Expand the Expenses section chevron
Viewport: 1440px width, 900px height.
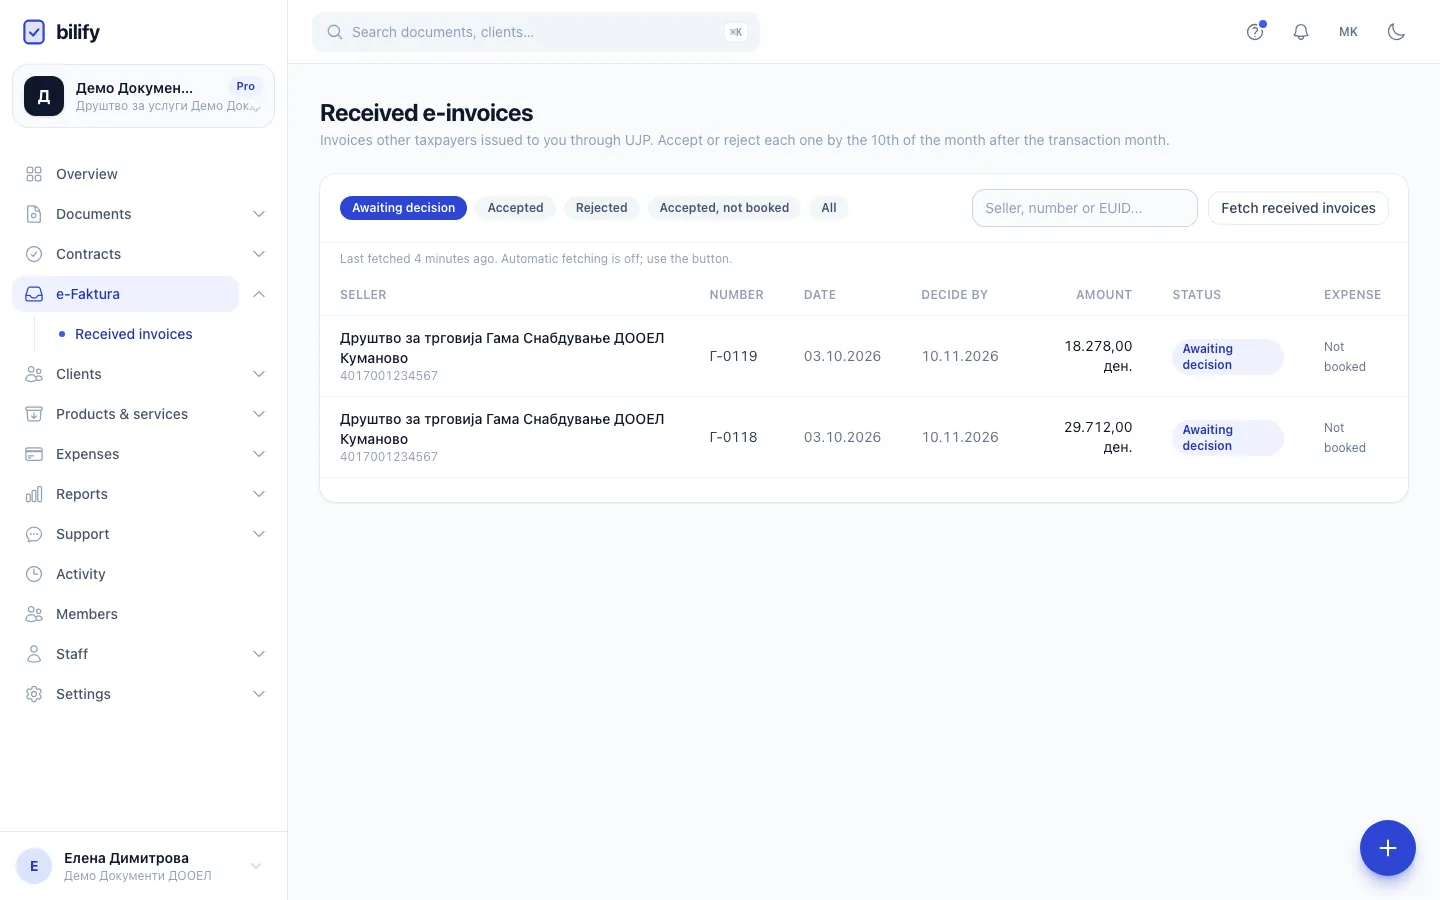coord(259,454)
